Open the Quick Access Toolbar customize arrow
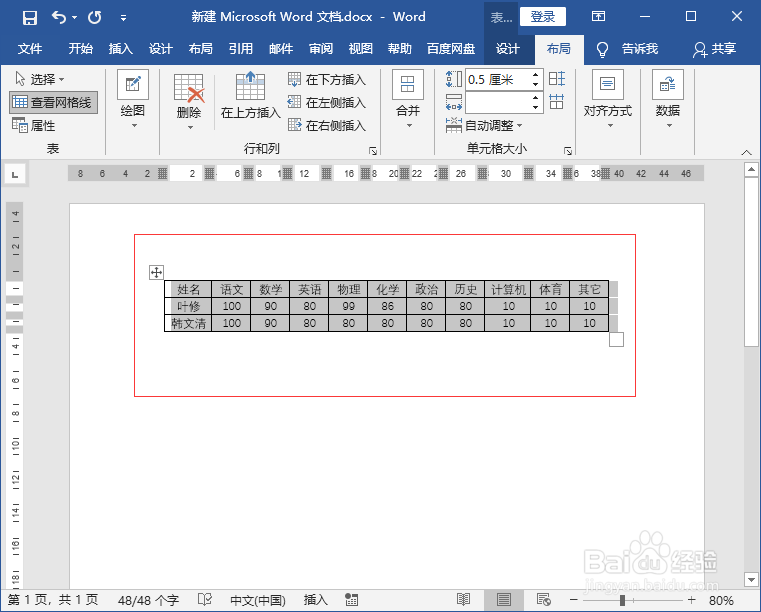This screenshot has width=761, height=612. [x=123, y=18]
